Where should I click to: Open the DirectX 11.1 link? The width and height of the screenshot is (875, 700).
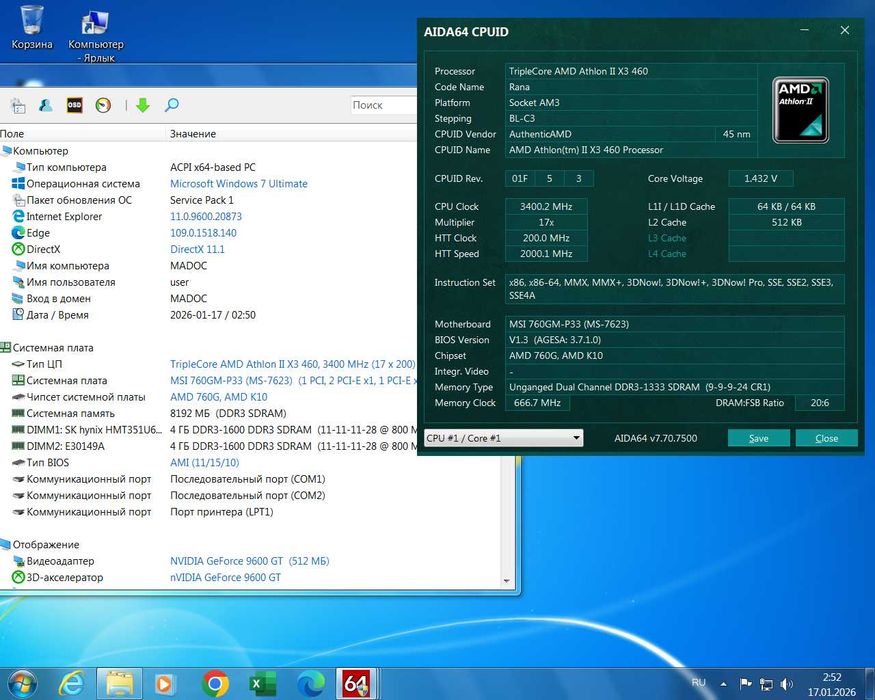(x=197, y=250)
